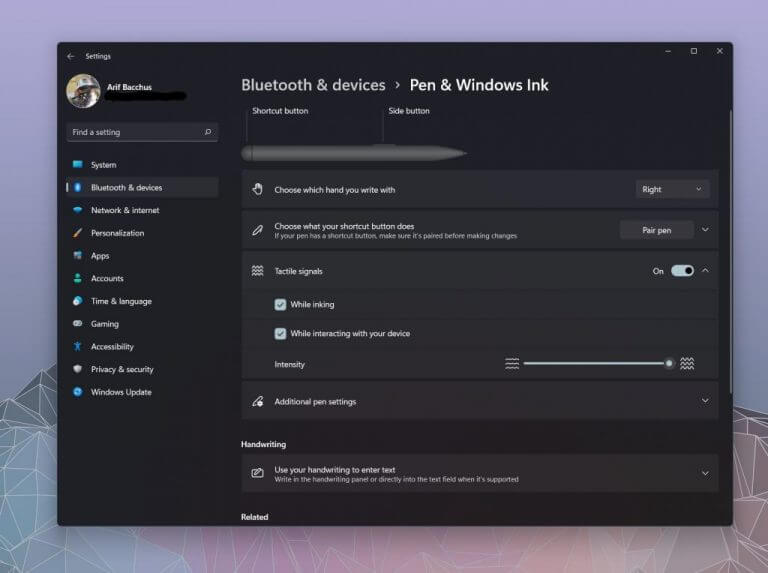This screenshot has height=573, width=768.
Task: Select Time & language
Action: click(143, 301)
